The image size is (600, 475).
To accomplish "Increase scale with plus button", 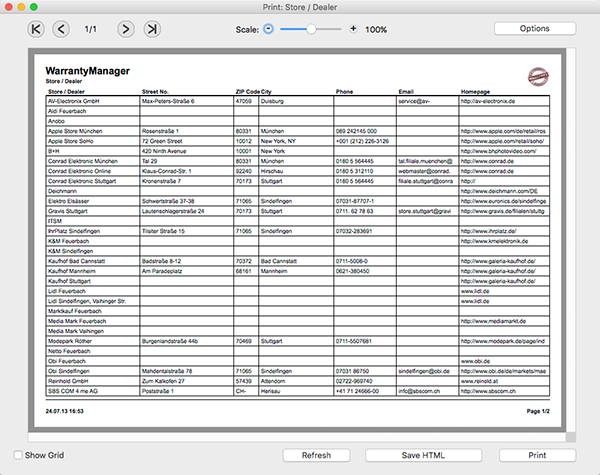I will tap(353, 29).
